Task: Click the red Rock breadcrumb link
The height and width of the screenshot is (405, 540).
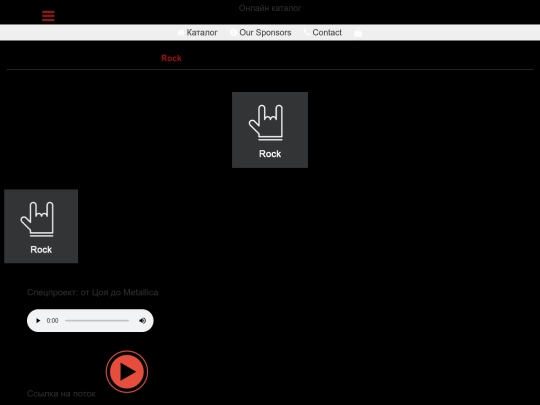Action: pyautogui.click(x=171, y=58)
